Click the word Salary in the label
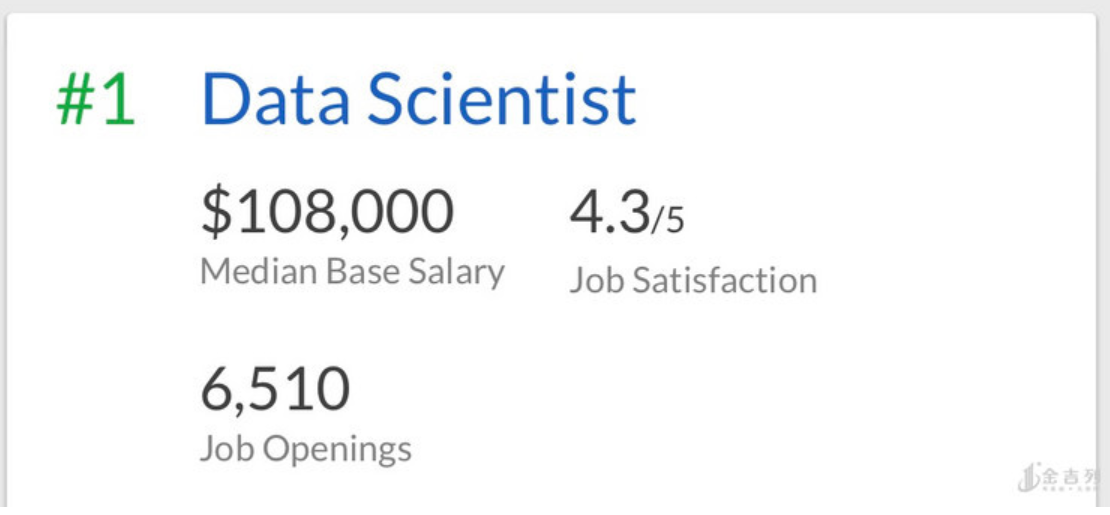The height and width of the screenshot is (515, 1110). 456,271
